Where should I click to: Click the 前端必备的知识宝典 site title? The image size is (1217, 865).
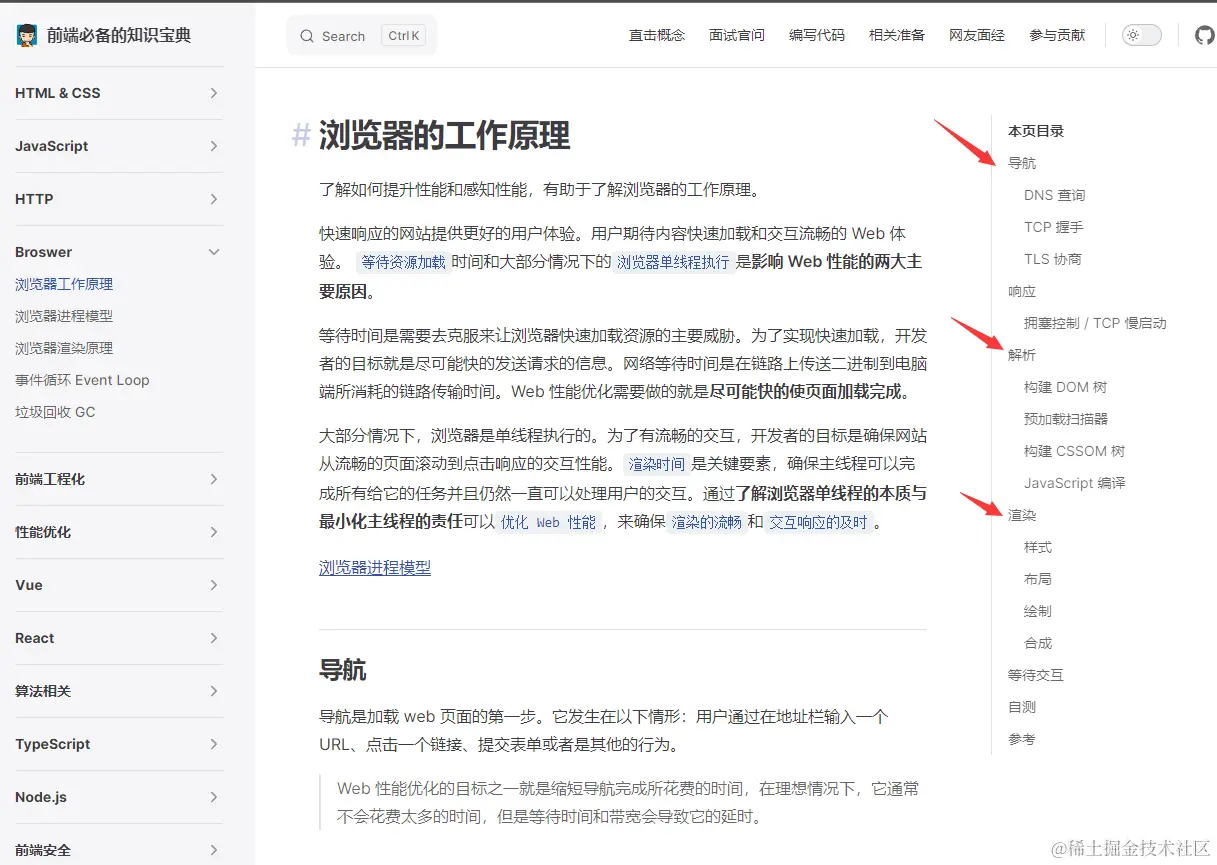[119, 36]
